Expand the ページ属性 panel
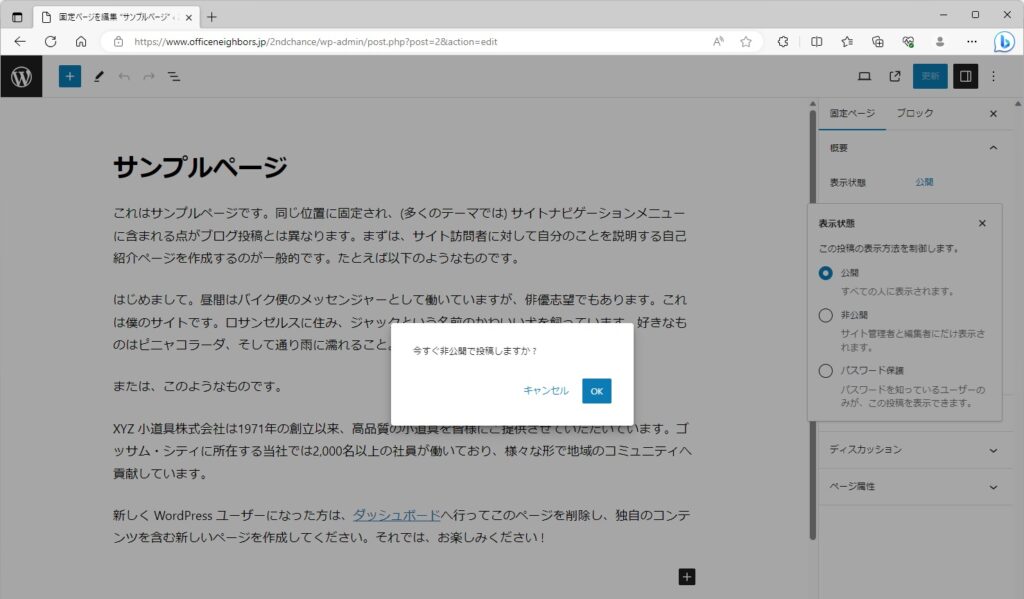This screenshot has width=1024, height=599. 993,487
